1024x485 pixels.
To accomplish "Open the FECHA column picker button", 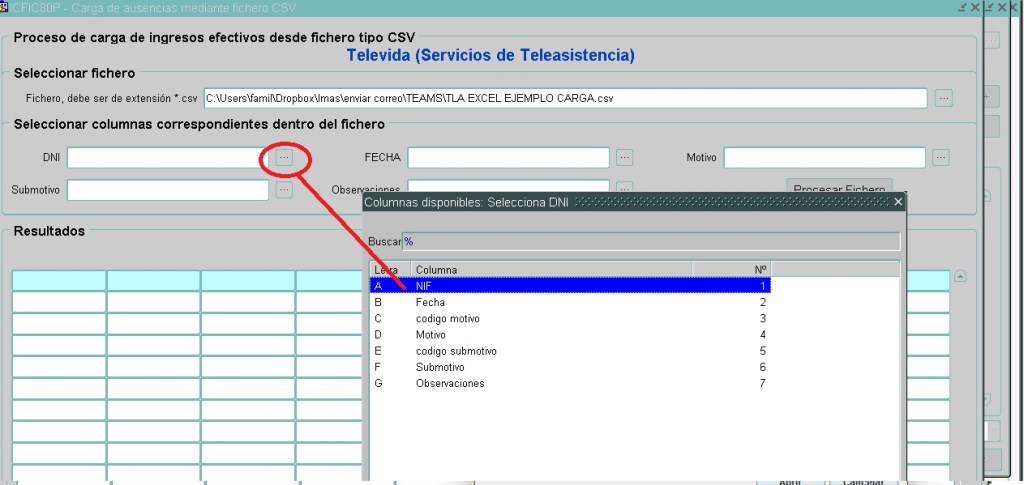I will (625, 158).
